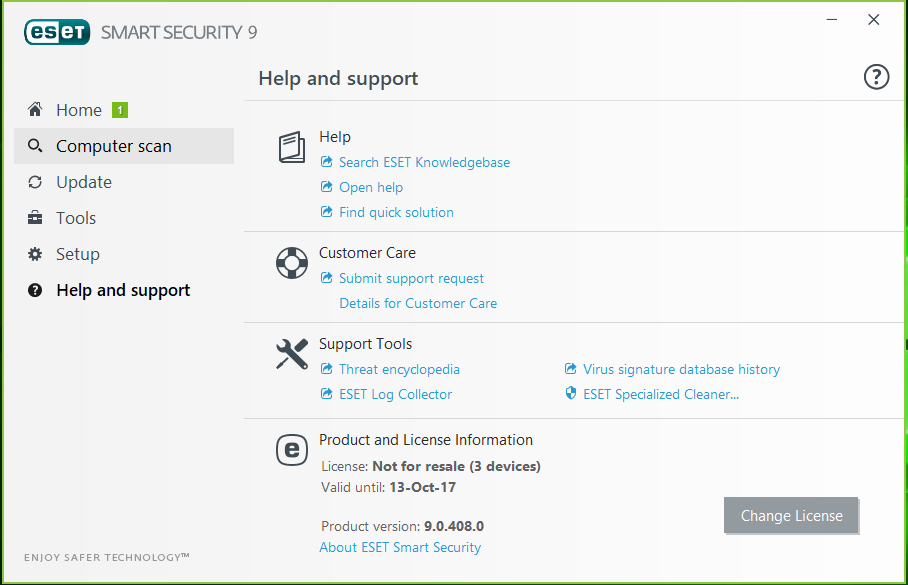Image resolution: width=908 pixels, height=585 pixels.
Task: Click the Computer scan magnifier icon
Action: pos(36,146)
